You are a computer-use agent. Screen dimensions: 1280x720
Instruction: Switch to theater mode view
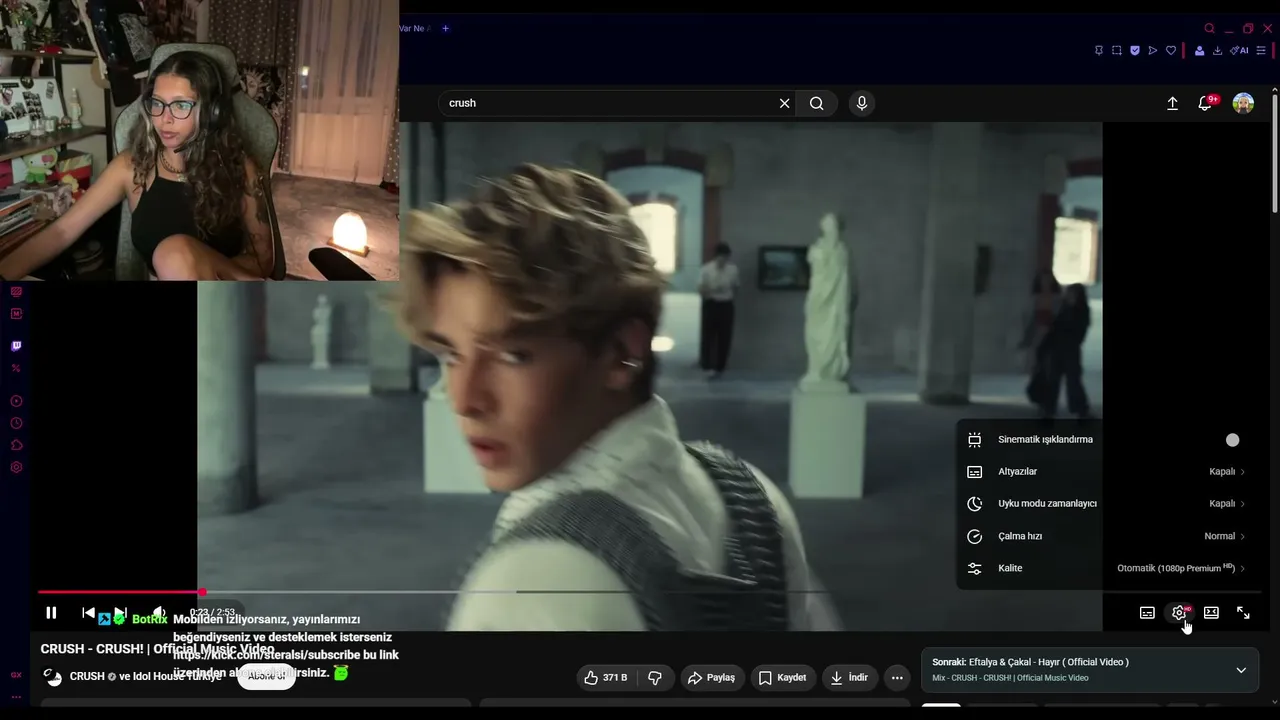[x=1211, y=613]
